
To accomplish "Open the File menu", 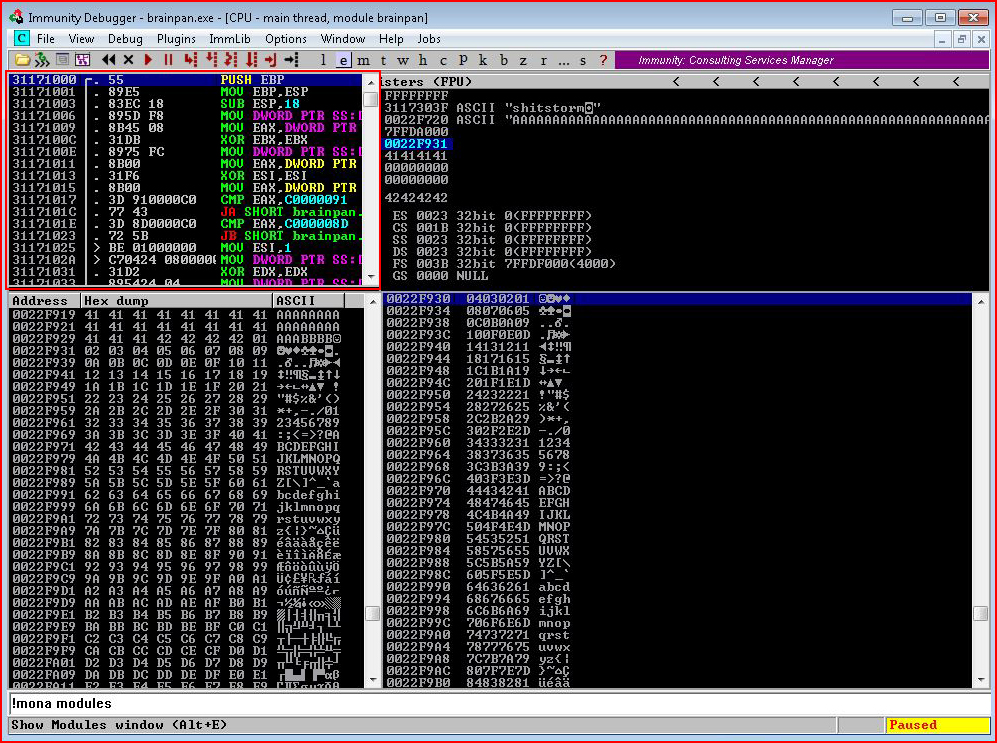I will click(46, 39).
